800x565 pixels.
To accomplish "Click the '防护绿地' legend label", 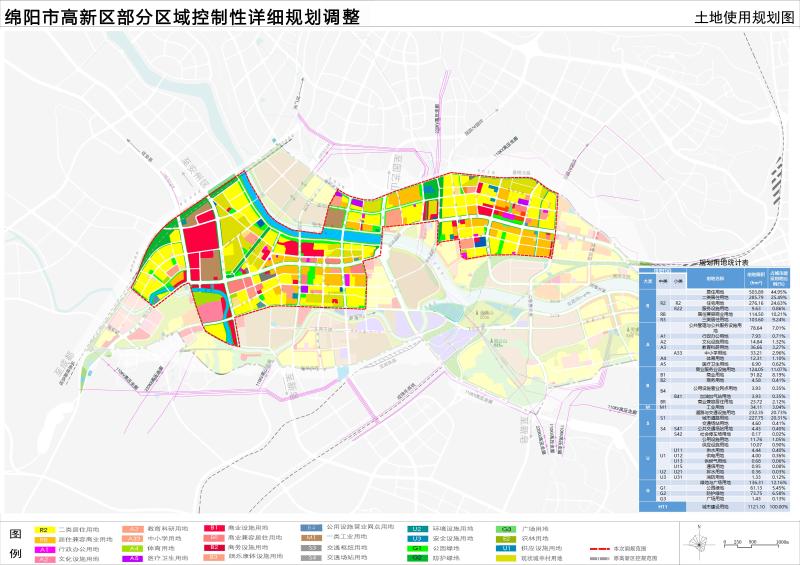I will [x=446, y=558].
